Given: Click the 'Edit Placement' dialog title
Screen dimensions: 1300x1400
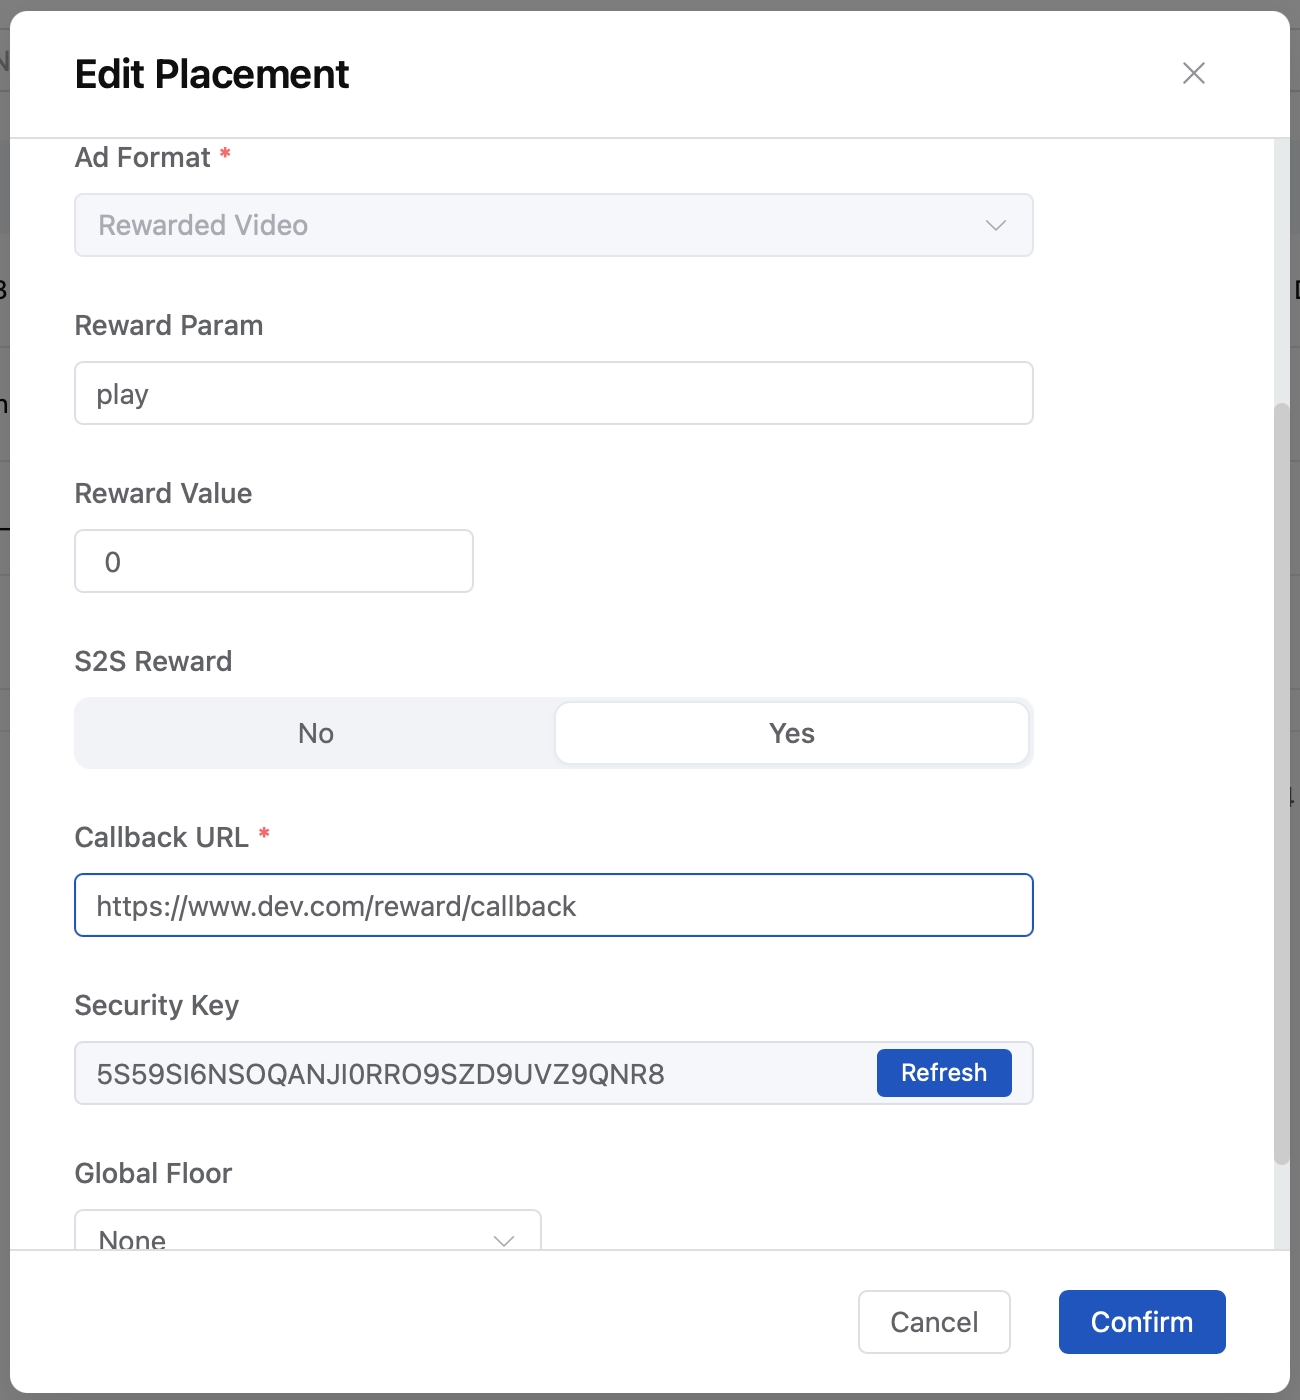Looking at the screenshot, I should (x=212, y=74).
